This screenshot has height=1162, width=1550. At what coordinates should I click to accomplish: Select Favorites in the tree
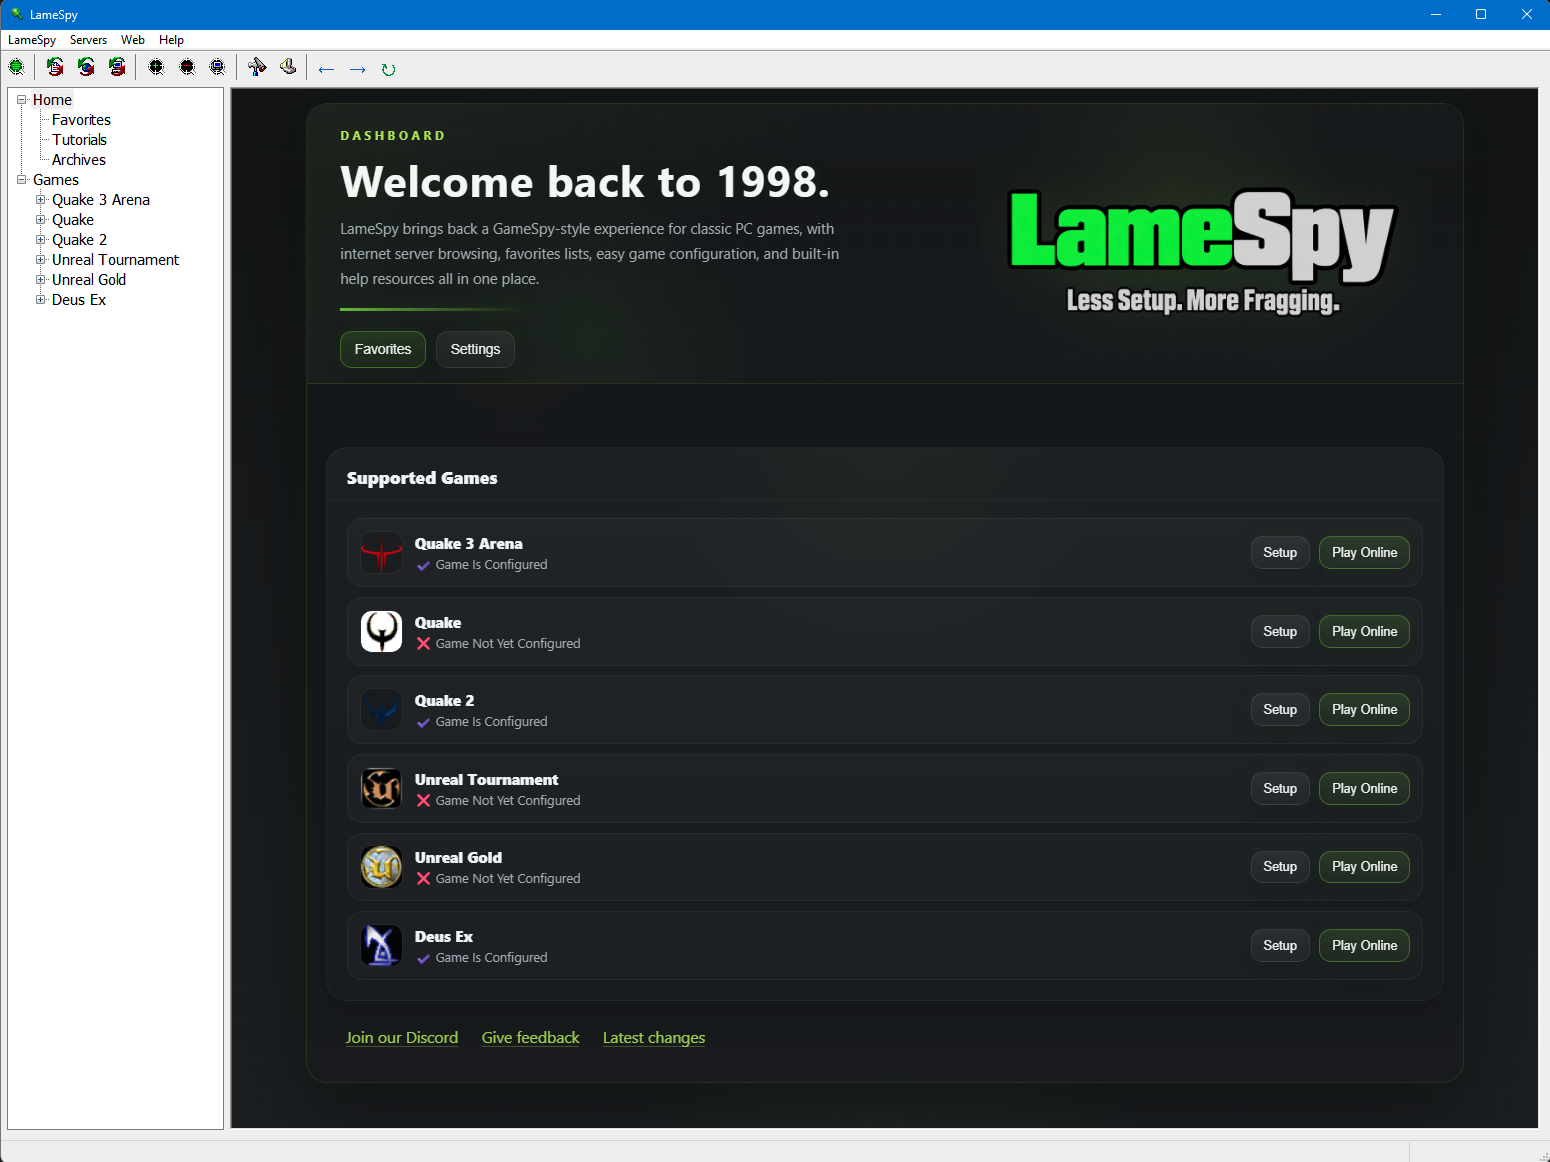pos(81,120)
